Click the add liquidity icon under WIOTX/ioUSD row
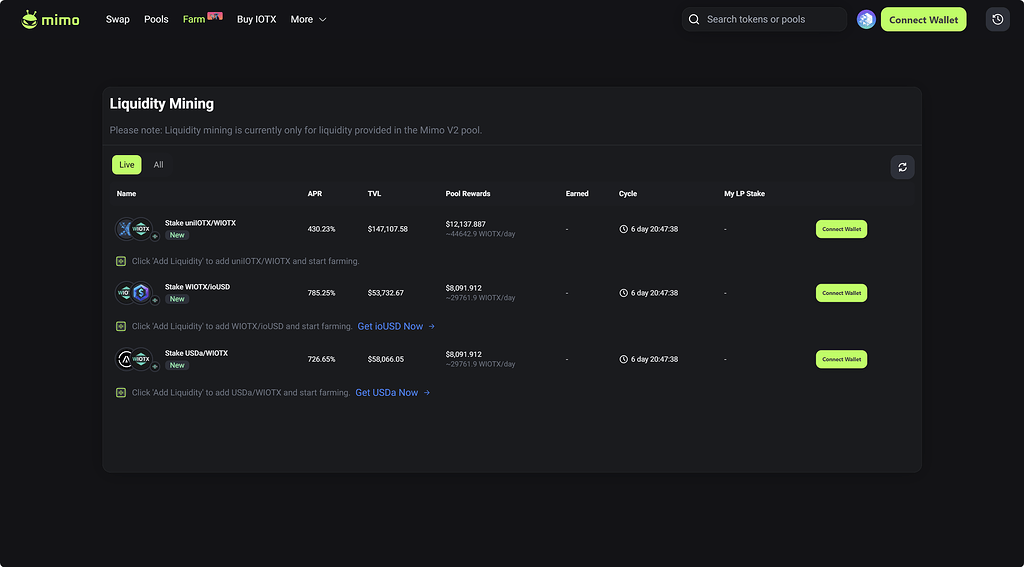 121,326
